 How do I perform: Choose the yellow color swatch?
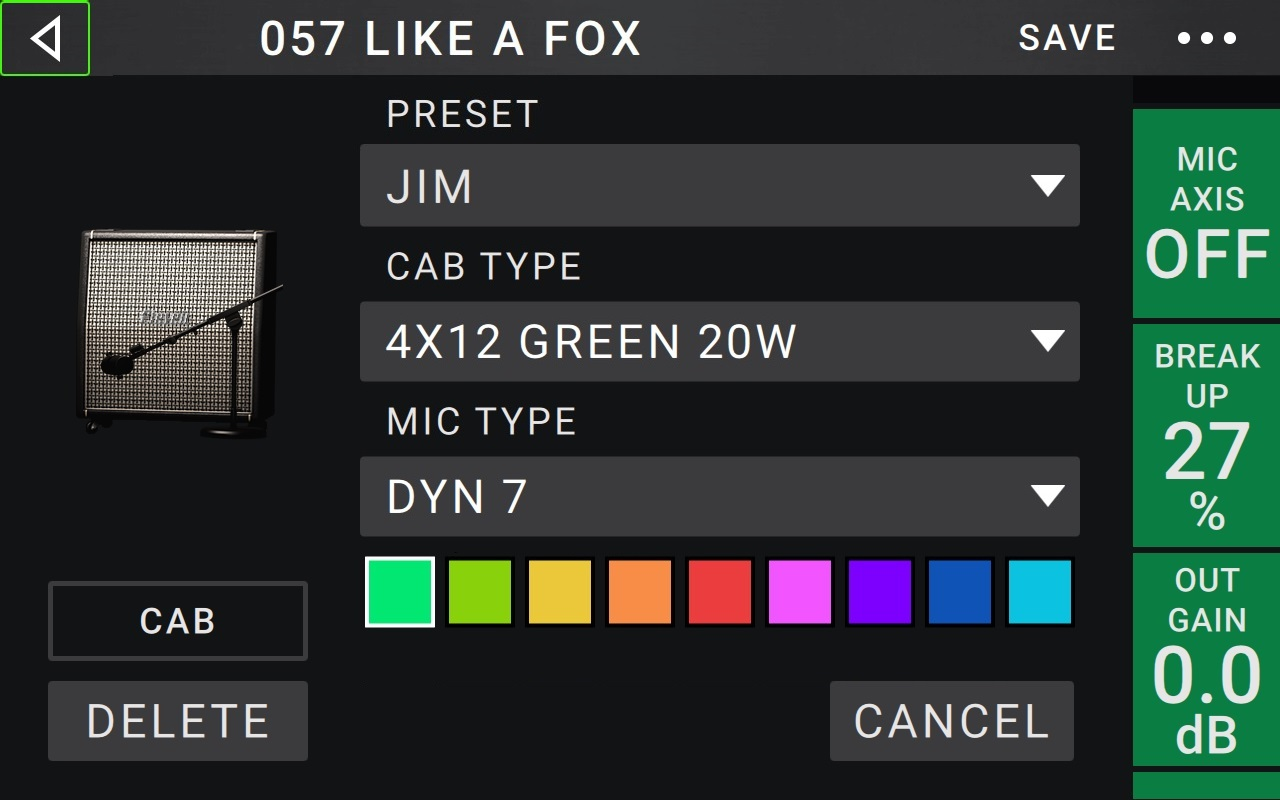(x=560, y=592)
